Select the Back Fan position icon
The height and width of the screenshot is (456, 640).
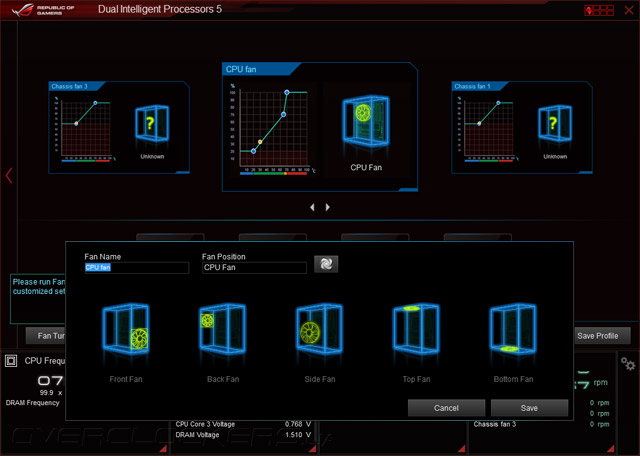(x=222, y=329)
